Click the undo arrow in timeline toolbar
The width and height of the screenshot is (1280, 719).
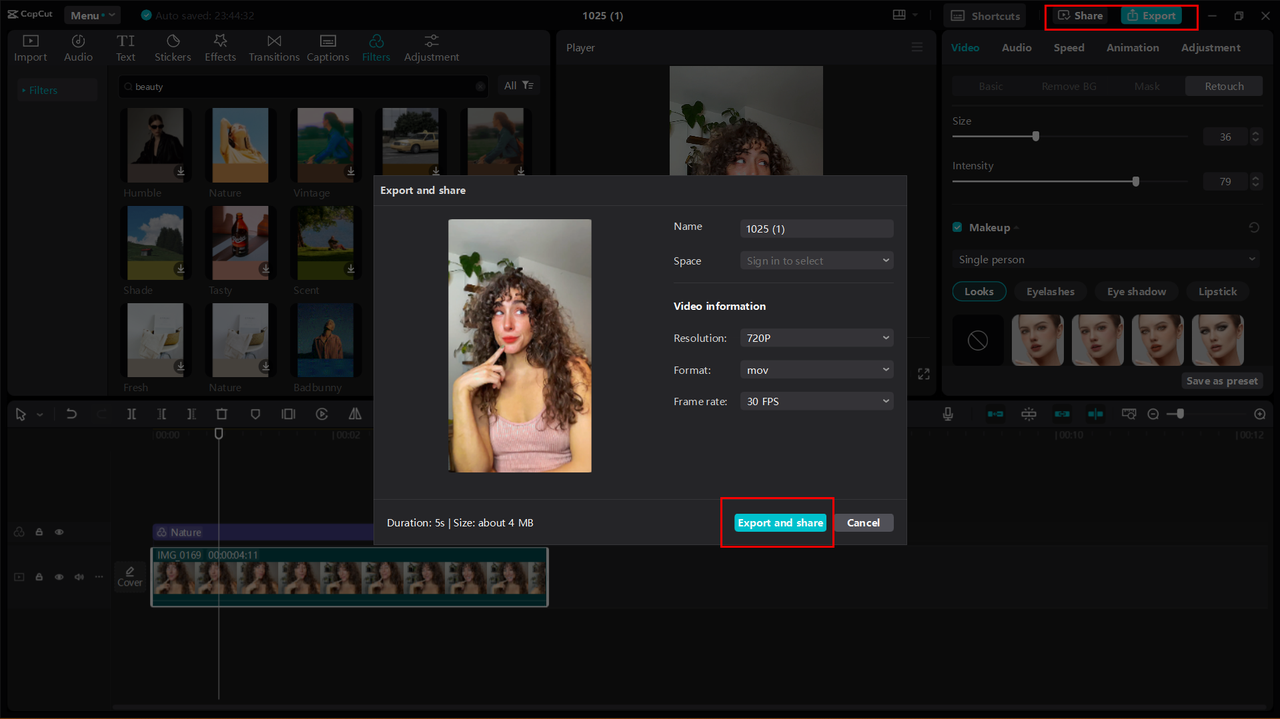tap(71, 414)
